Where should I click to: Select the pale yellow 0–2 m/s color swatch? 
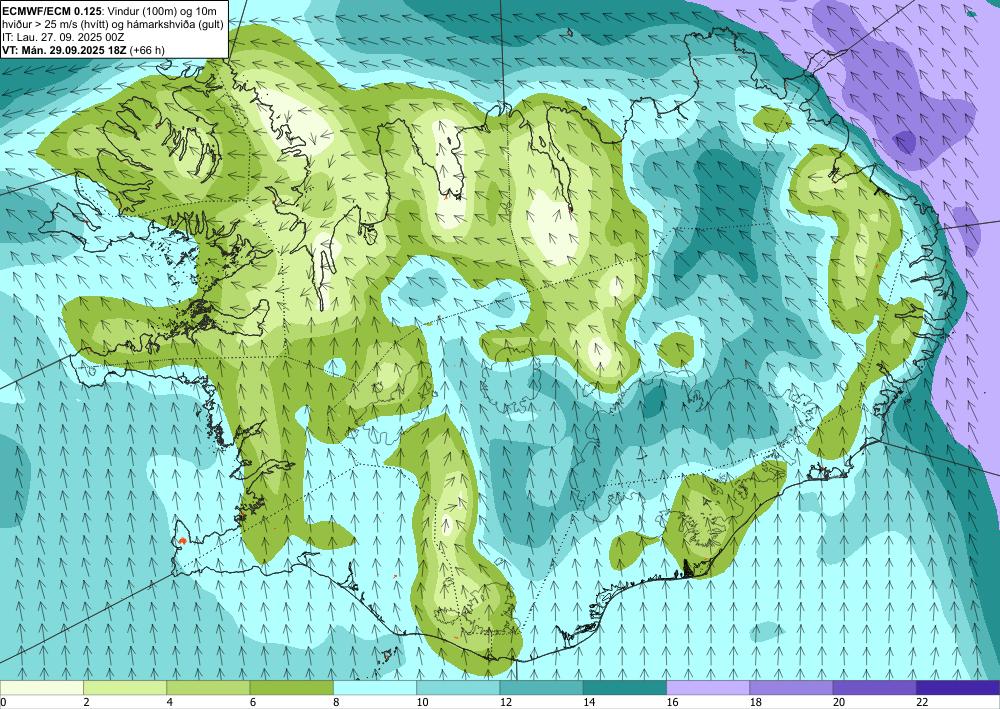[x=42, y=688]
